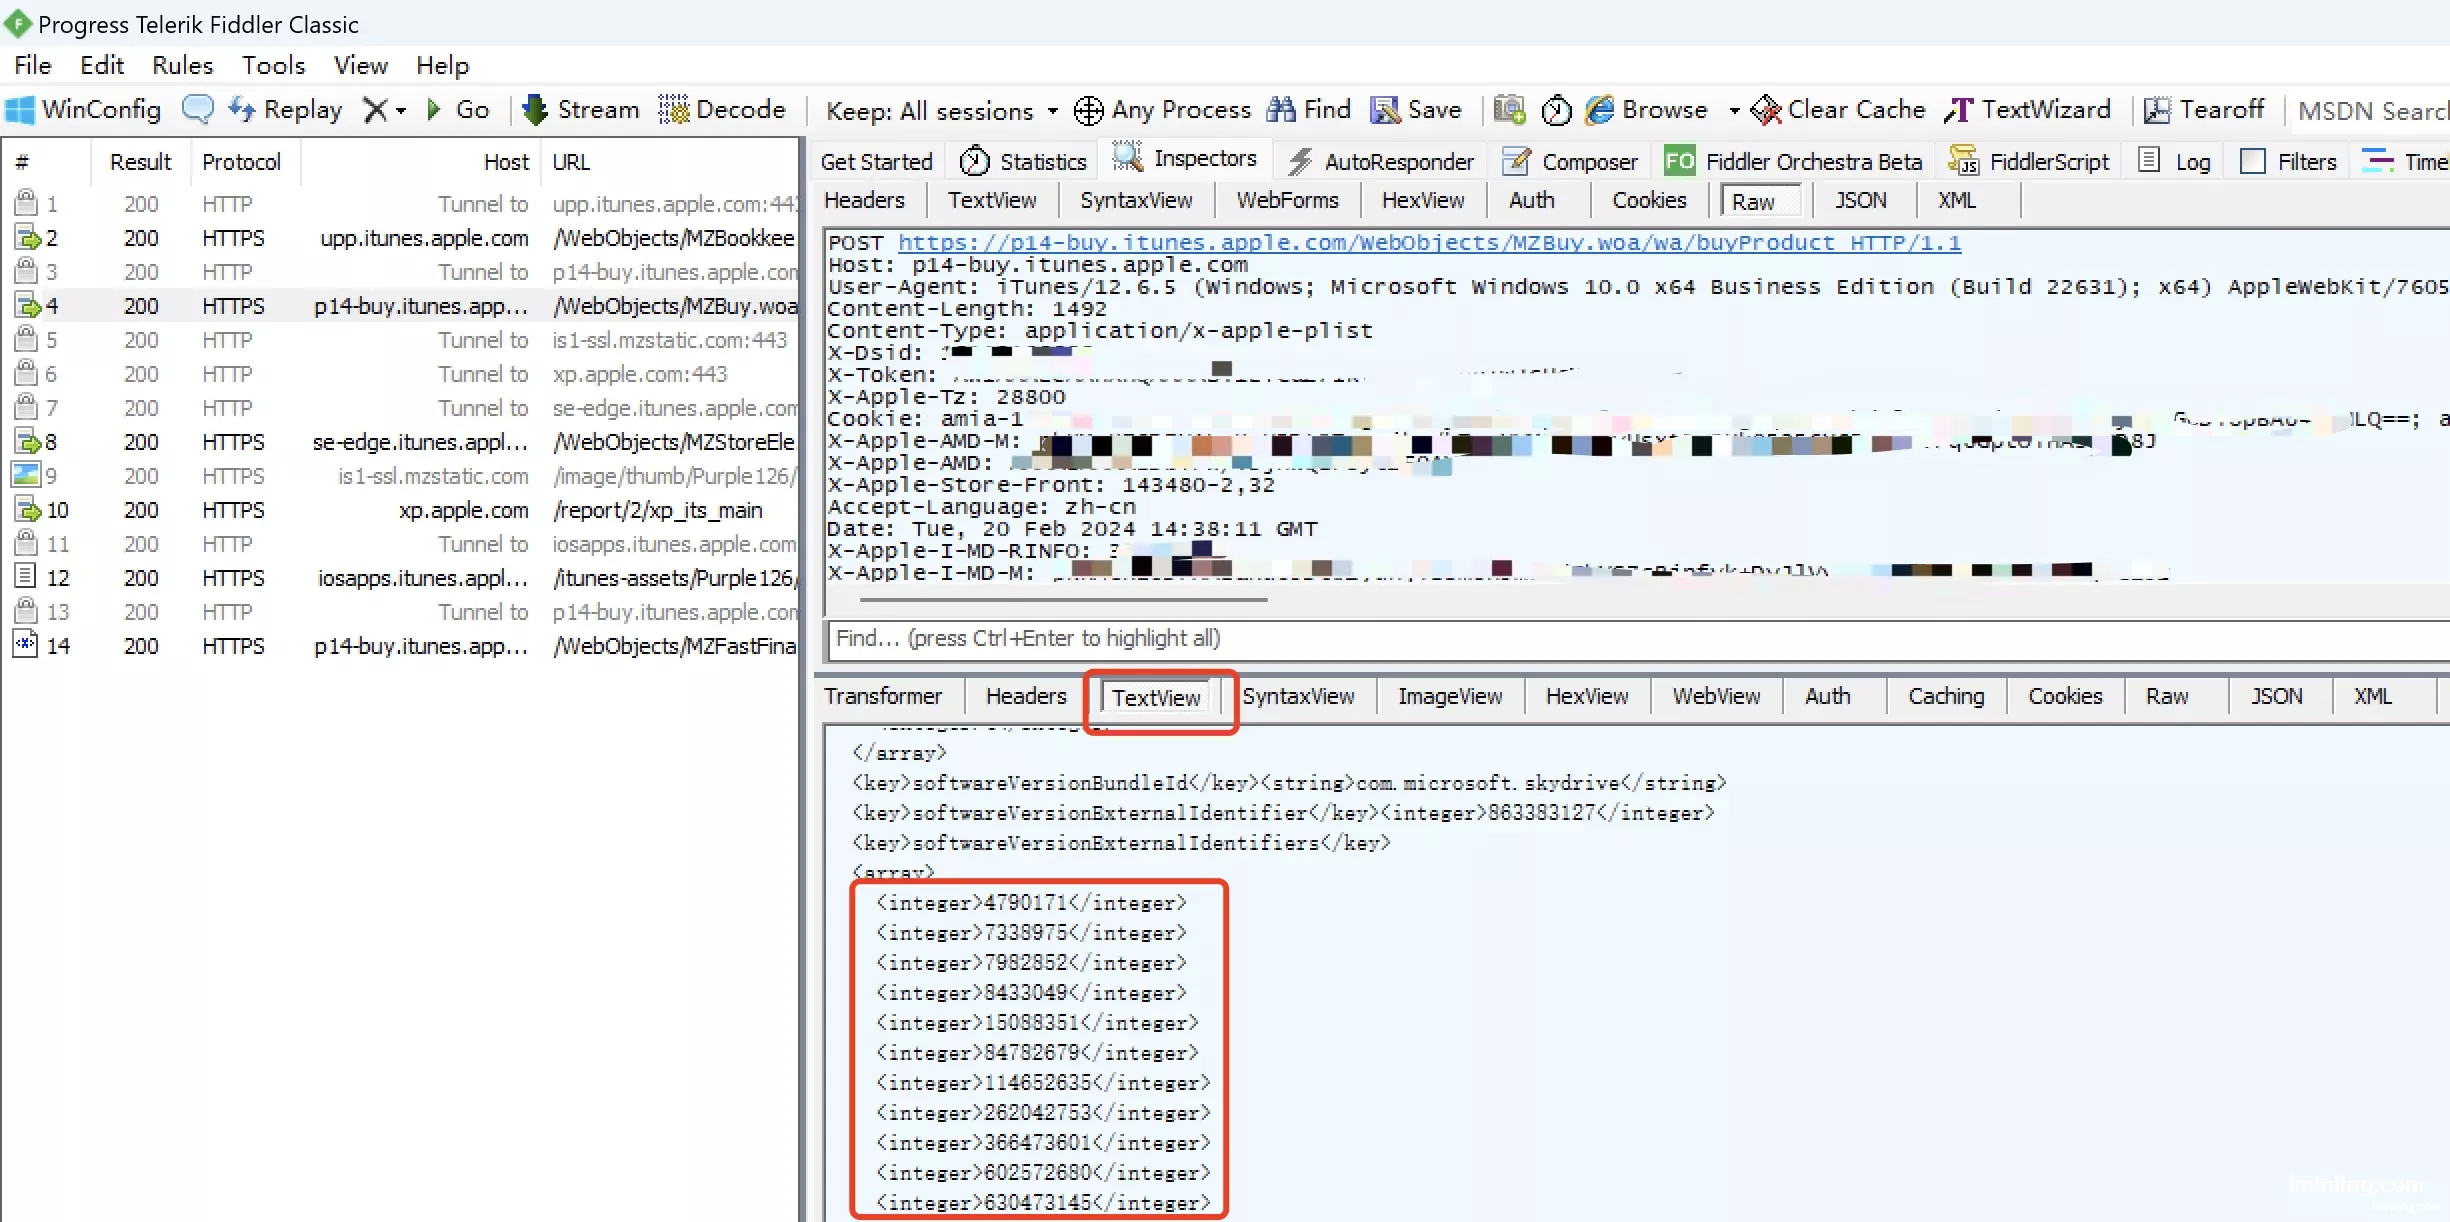Select response Transformer tab
This screenshot has height=1222, width=2450.
click(x=883, y=696)
